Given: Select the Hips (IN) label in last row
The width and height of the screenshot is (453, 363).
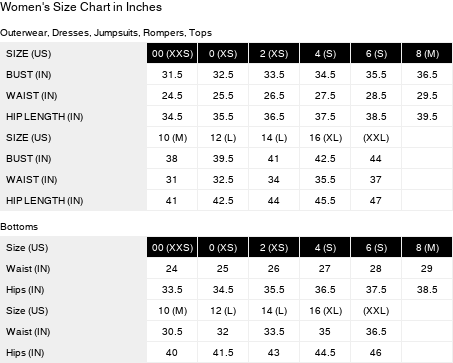Looking at the screenshot, I should pyautogui.click(x=25, y=353).
